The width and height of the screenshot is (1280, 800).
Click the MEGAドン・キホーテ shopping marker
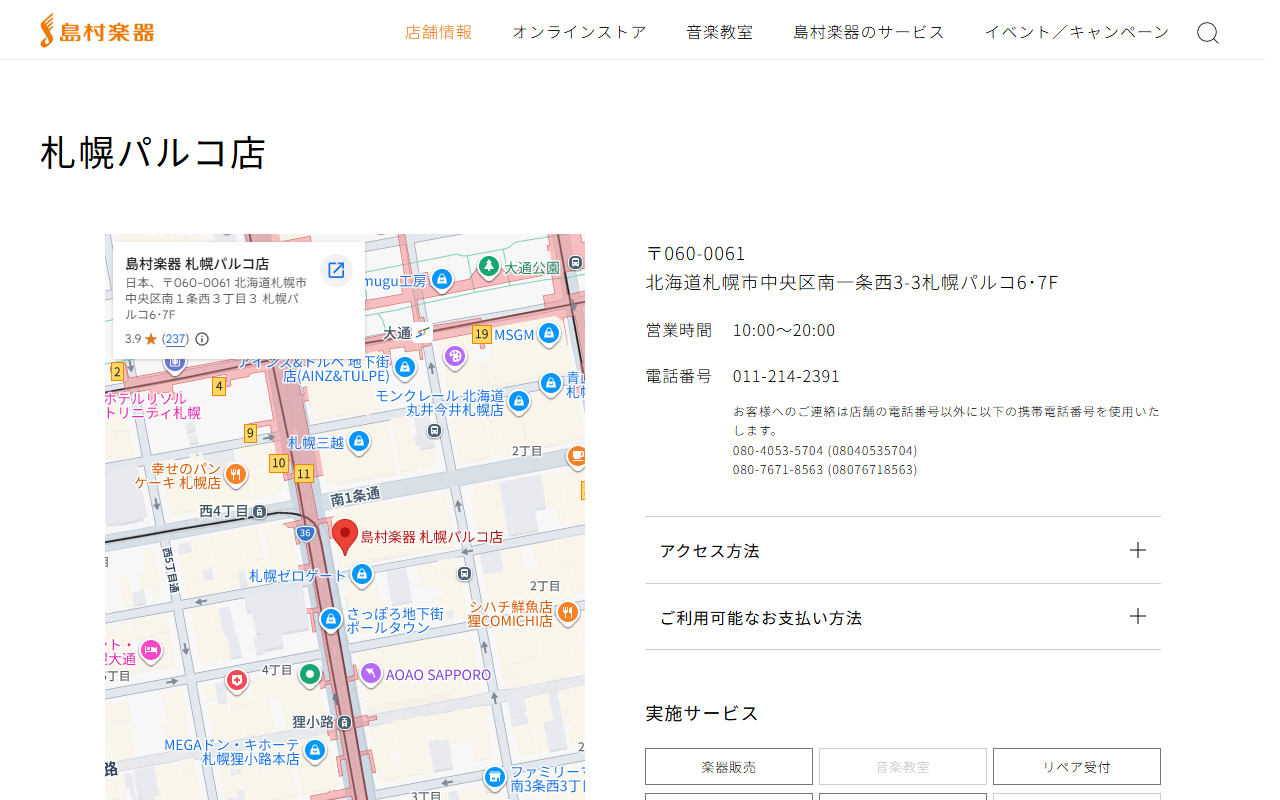coord(315,749)
